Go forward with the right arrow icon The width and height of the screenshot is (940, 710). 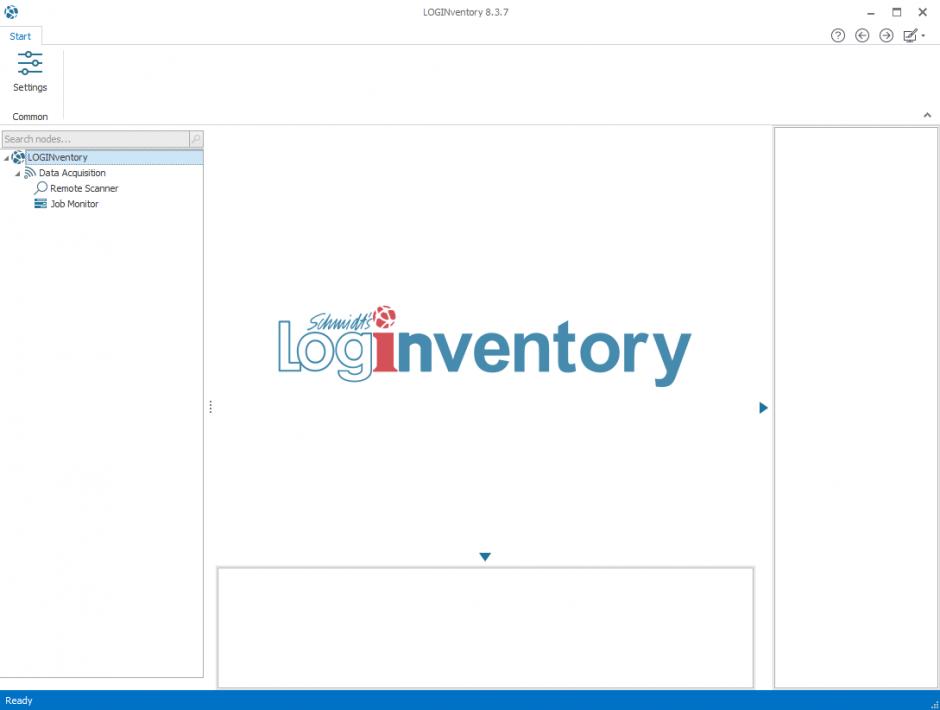(x=885, y=35)
